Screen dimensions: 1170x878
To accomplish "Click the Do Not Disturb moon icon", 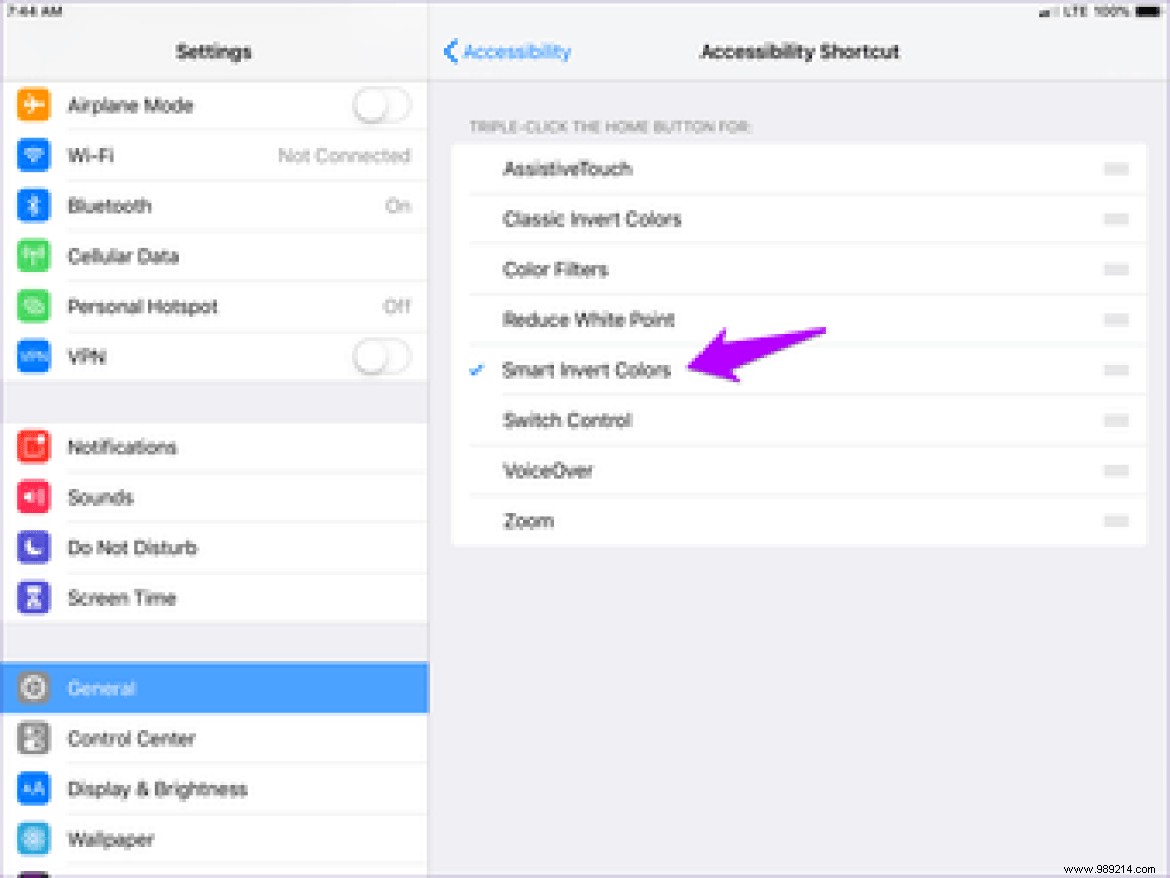I will pyautogui.click(x=36, y=547).
